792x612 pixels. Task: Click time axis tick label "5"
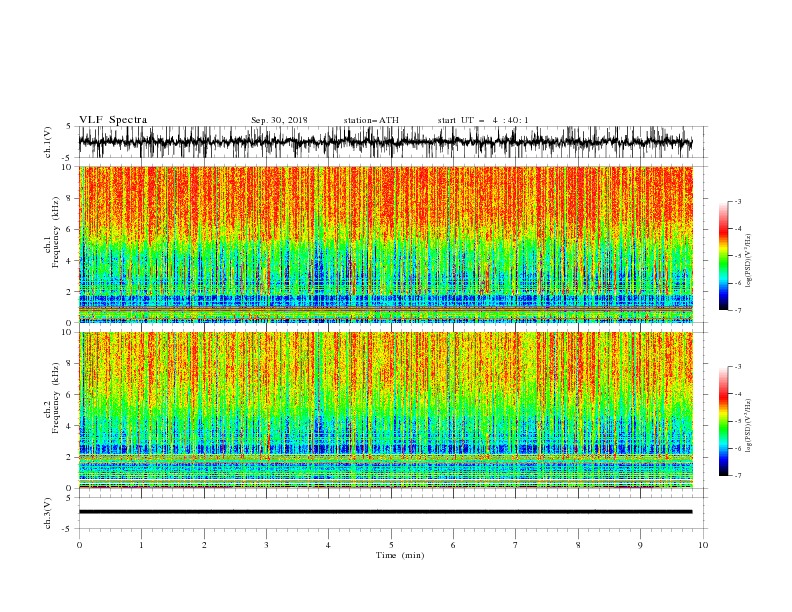click(391, 545)
